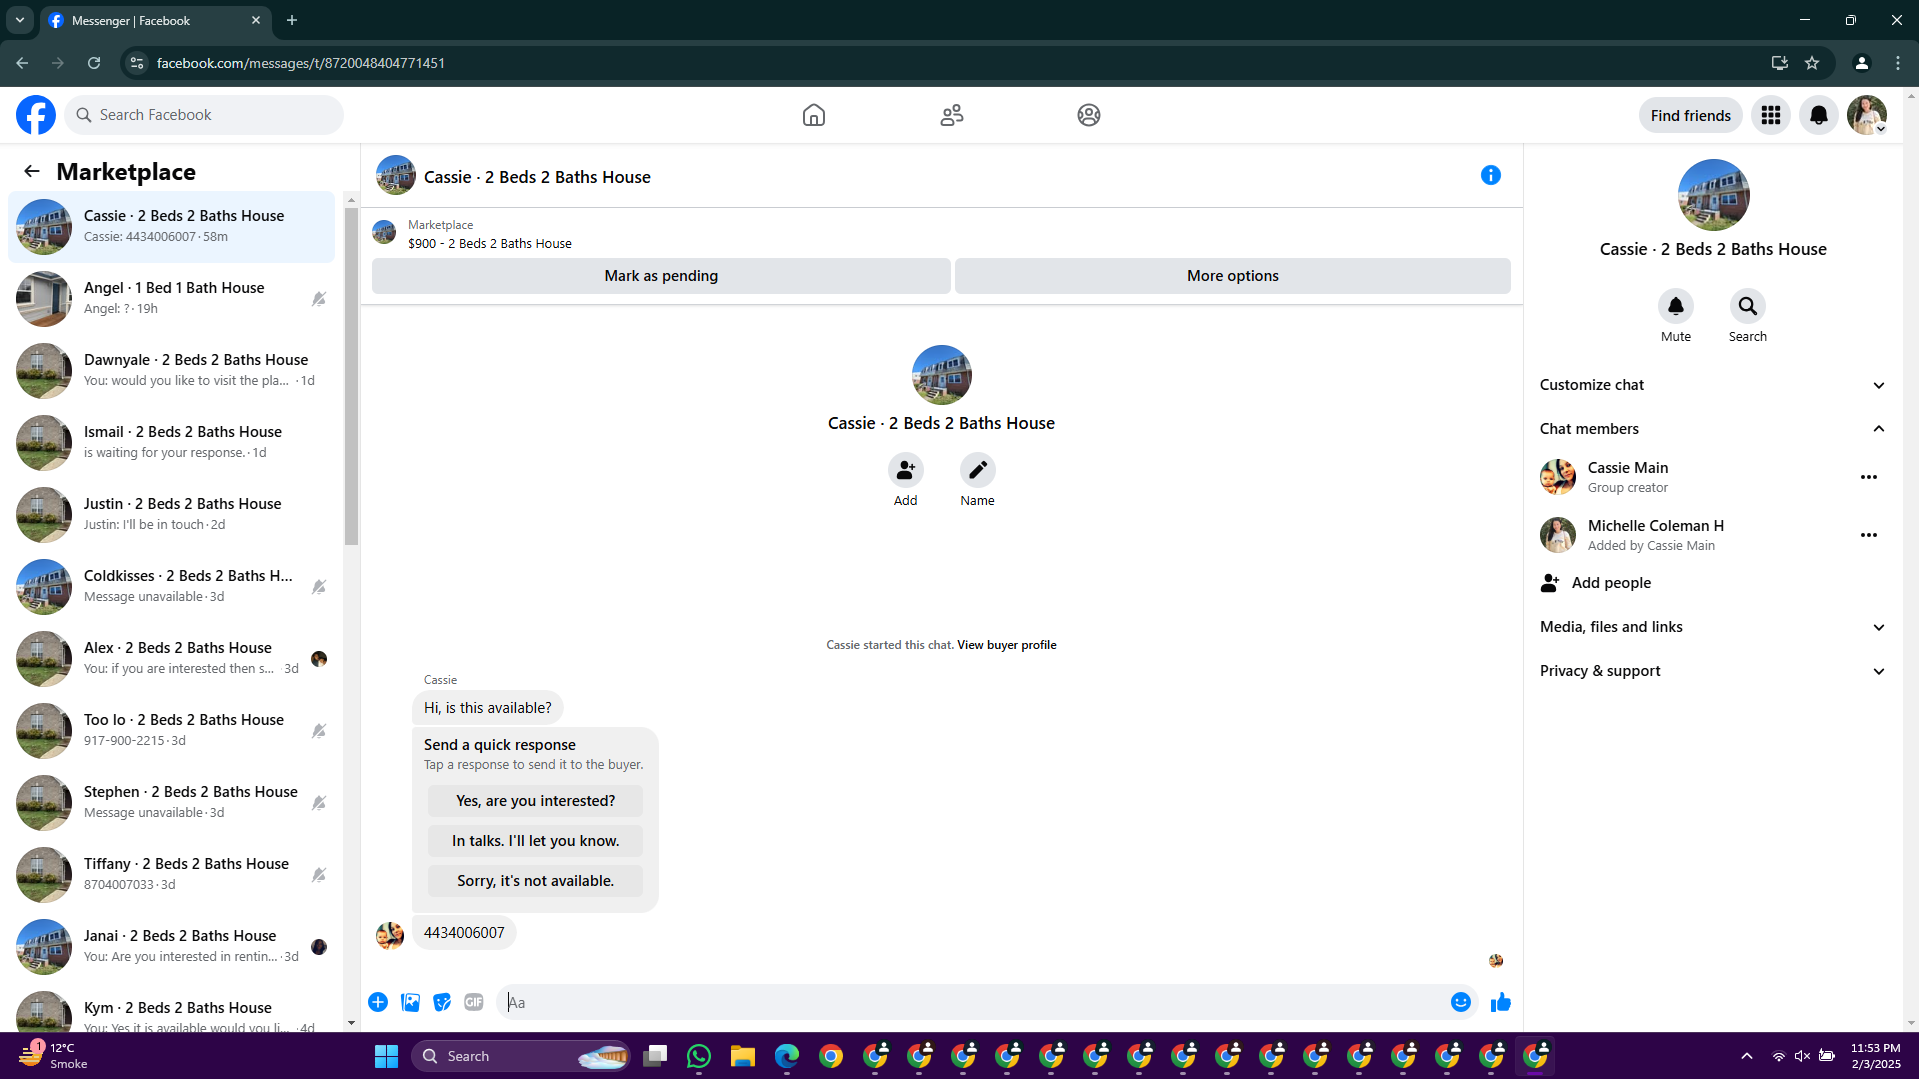1919x1079 pixels.
Task: Open the emoji picker
Action: [x=1461, y=1002]
